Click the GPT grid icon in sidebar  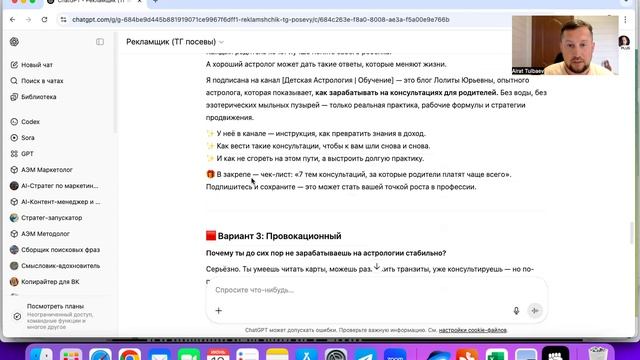(14, 153)
